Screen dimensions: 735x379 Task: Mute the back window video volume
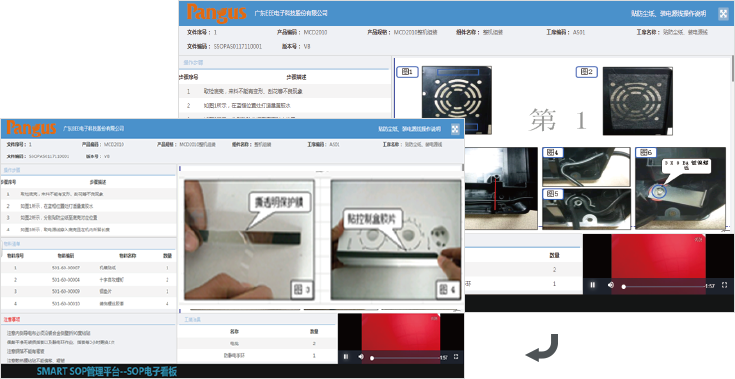[611, 285]
